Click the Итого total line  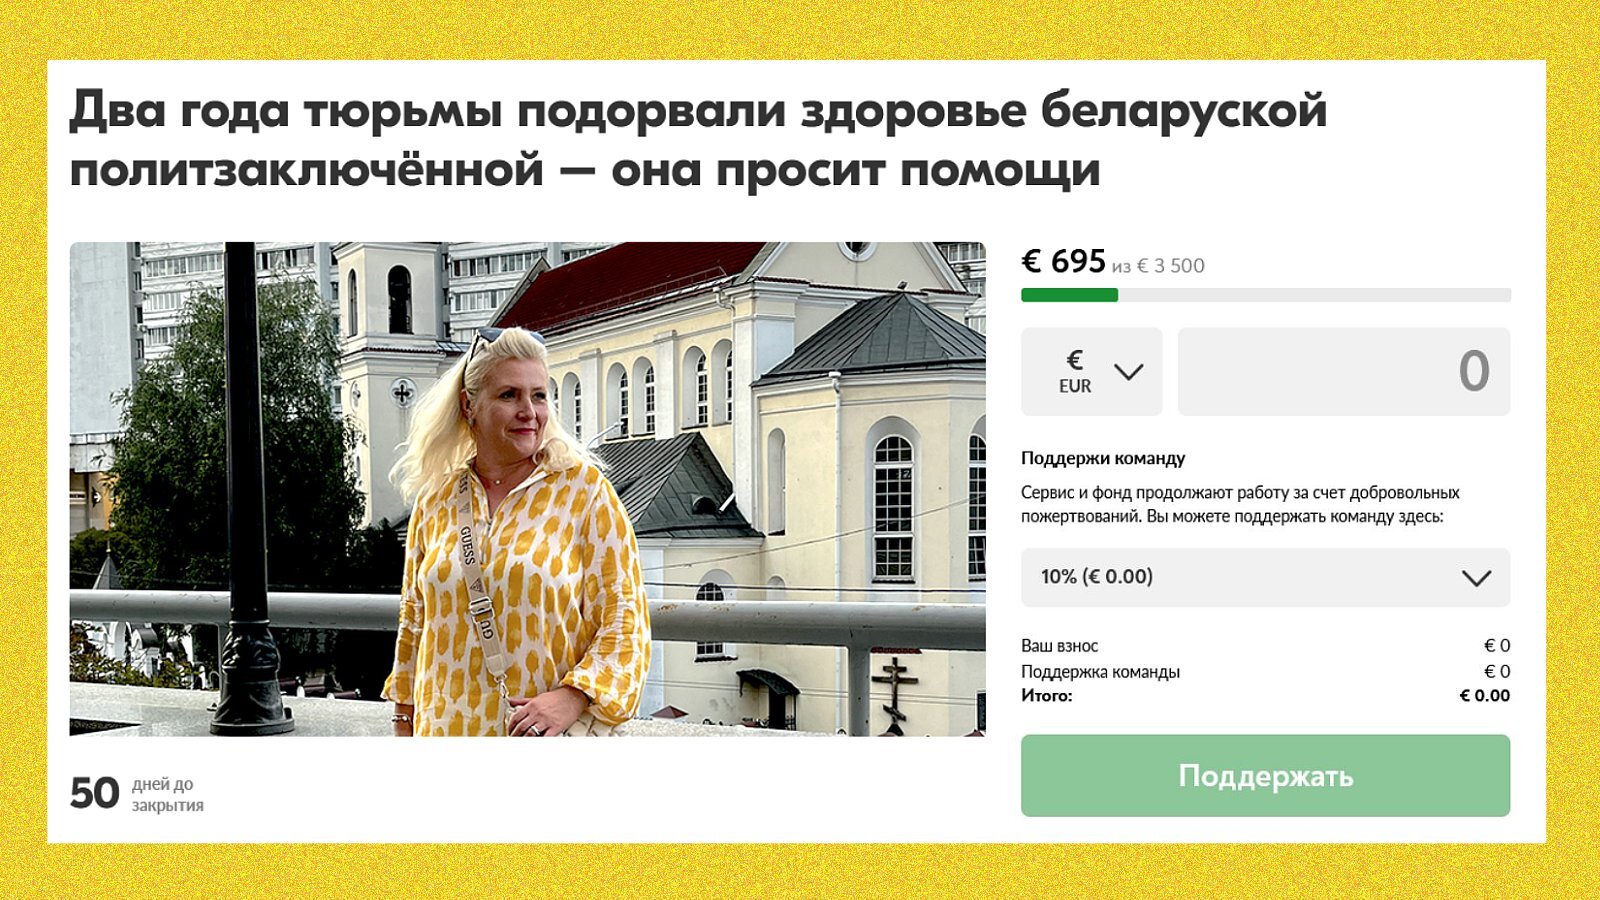pos(1265,696)
